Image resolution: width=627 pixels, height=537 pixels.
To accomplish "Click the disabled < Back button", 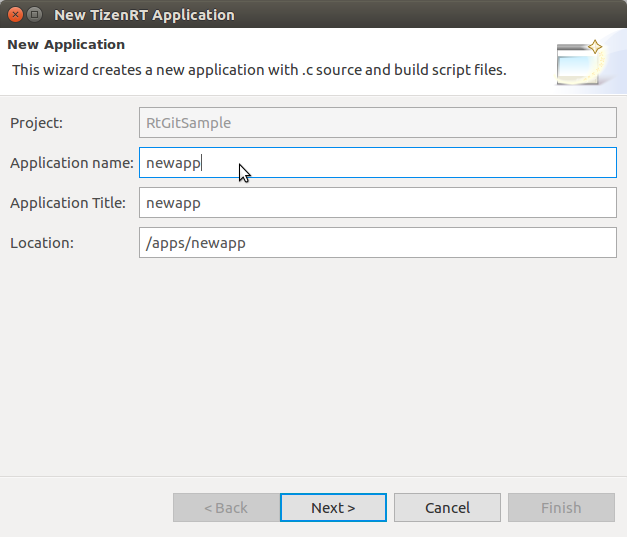I will click(x=226, y=508).
